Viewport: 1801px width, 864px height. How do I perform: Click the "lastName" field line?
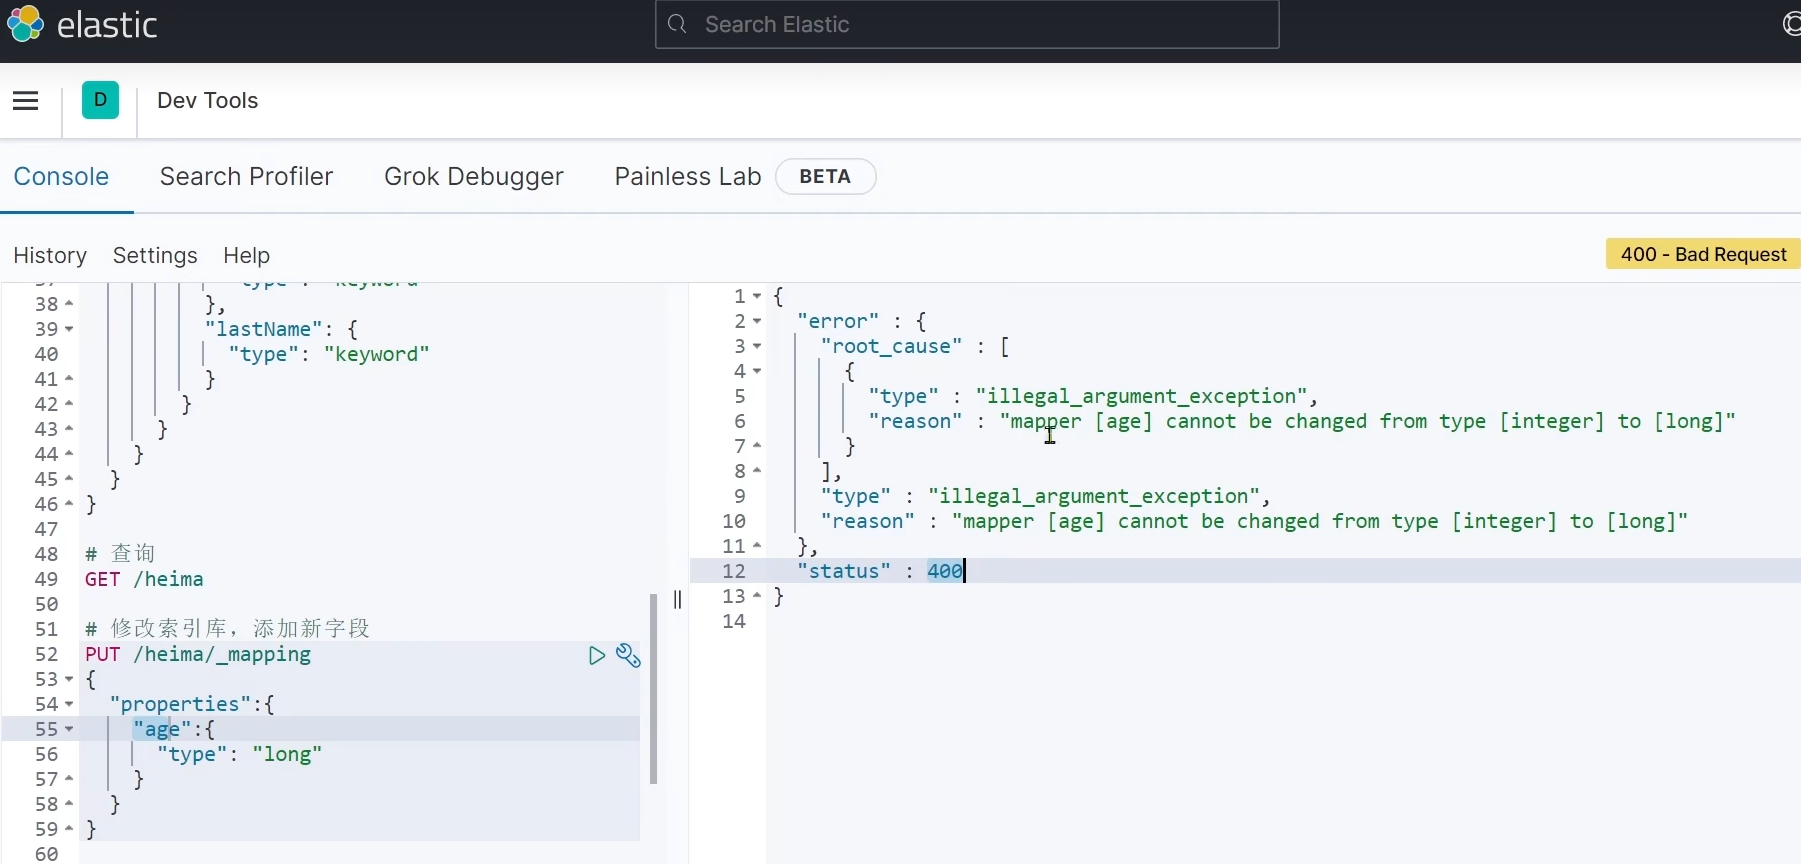(x=282, y=329)
